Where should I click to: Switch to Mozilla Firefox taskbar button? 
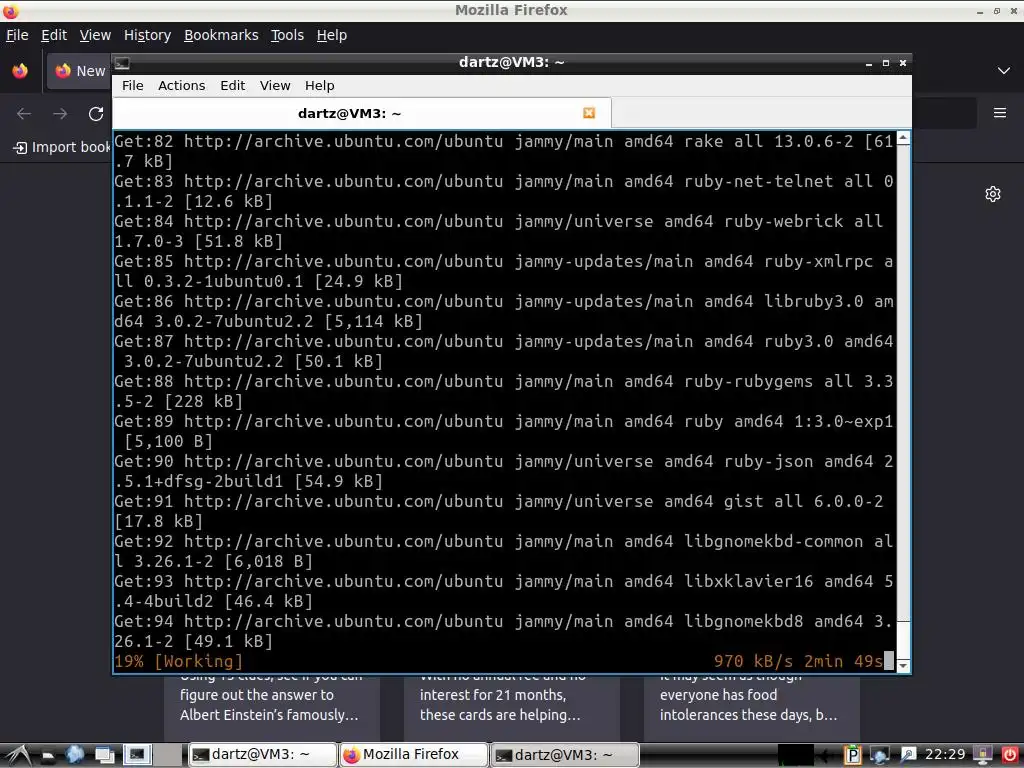(413, 755)
